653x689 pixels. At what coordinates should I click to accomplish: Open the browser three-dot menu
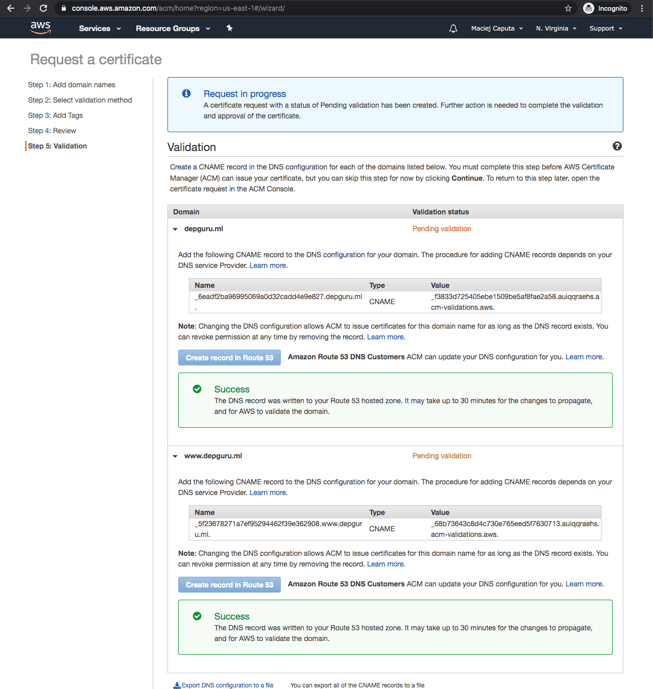click(642, 8)
